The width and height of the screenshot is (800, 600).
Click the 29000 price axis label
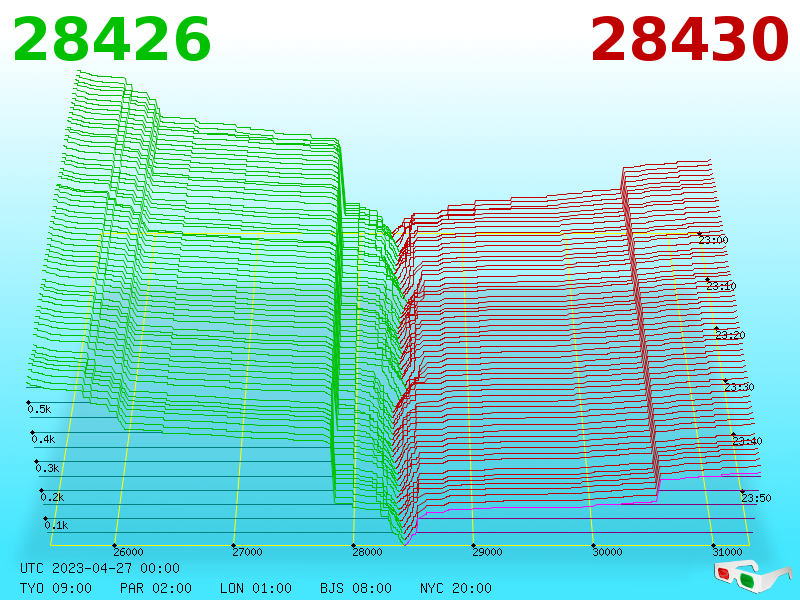pos(487,552)
